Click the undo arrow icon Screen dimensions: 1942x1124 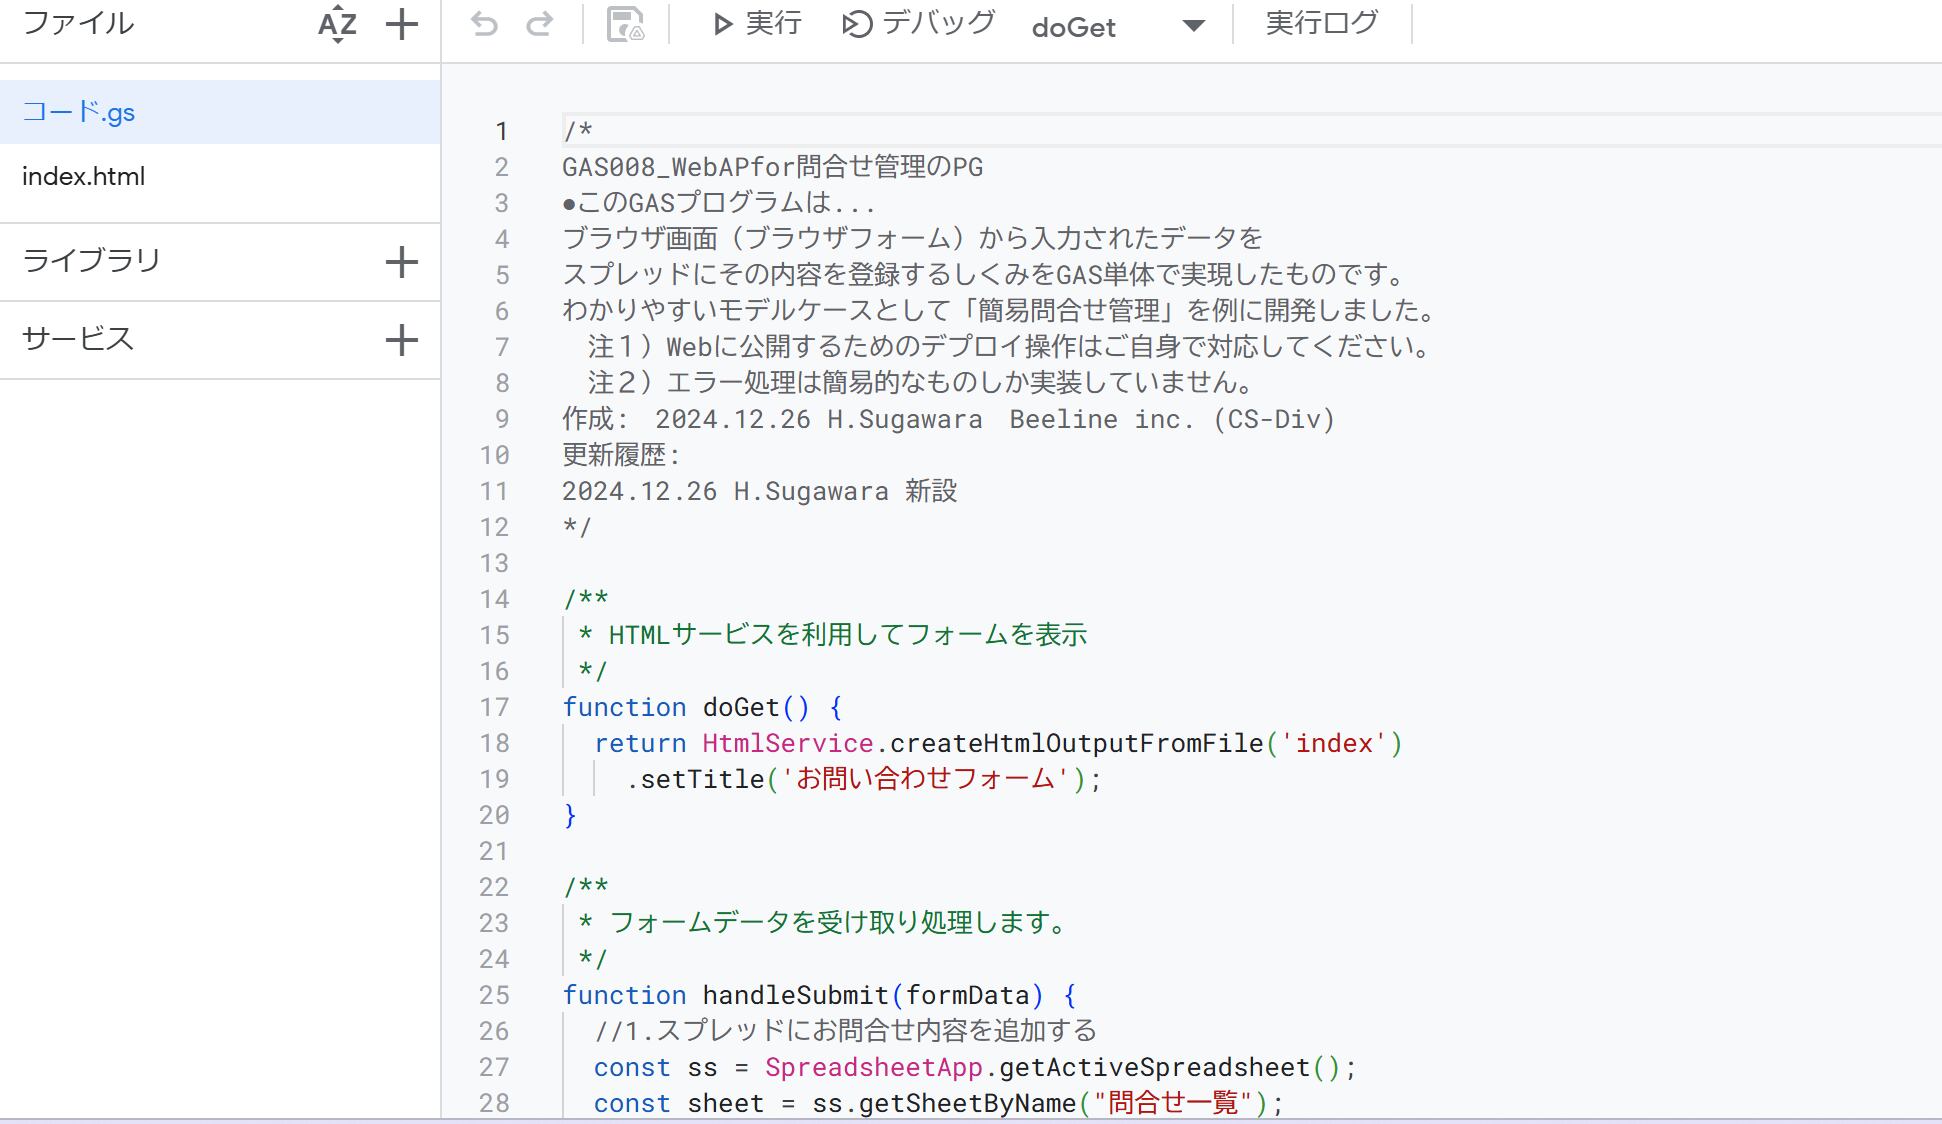[484, 24]
